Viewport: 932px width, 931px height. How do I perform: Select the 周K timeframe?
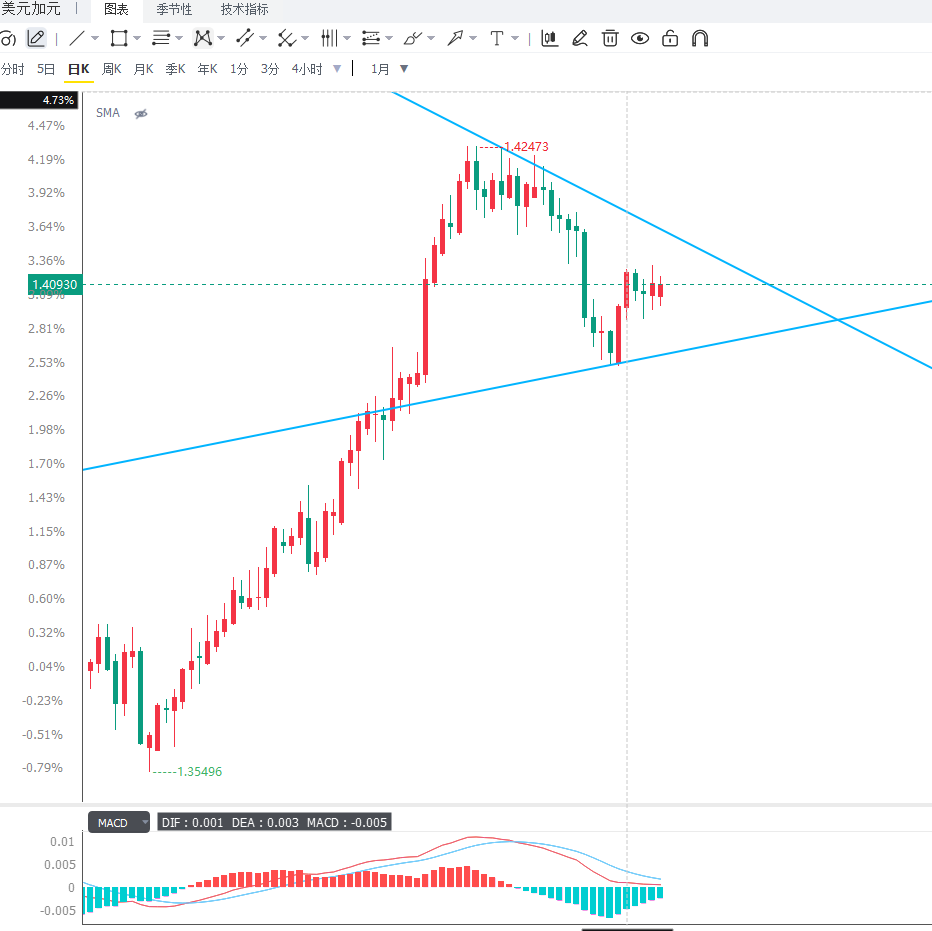[x=112, y=69]
